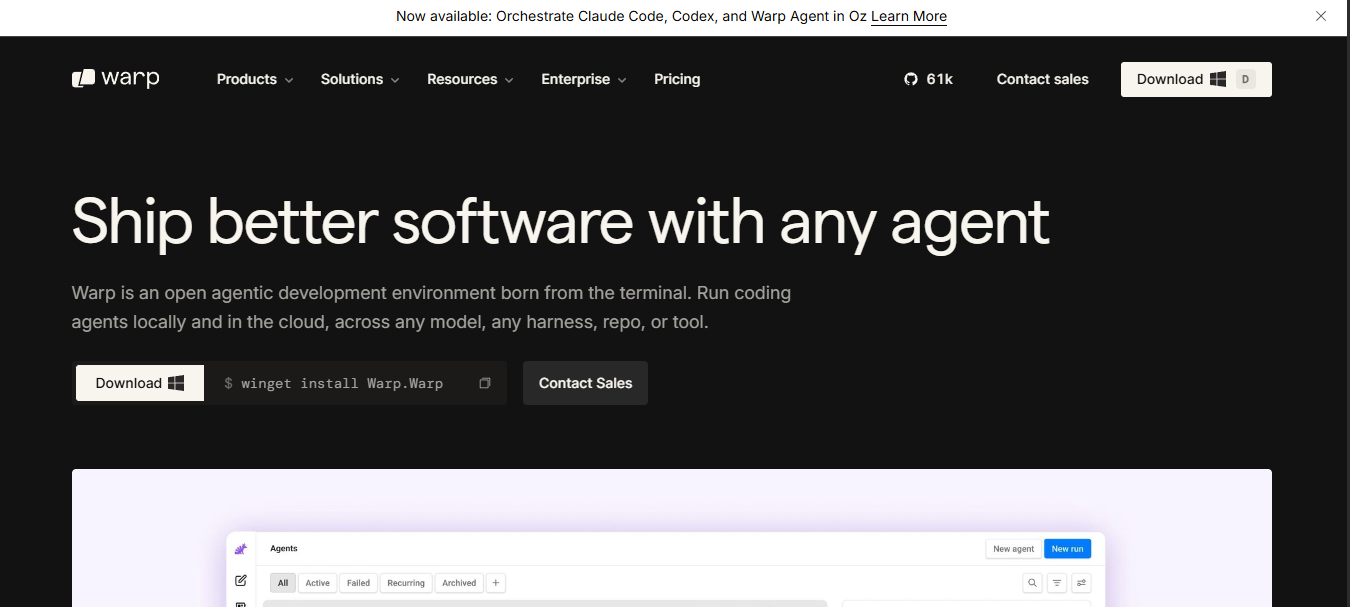The width and height of the screenshot is (1350, 607).
Task: Click the hero Download for Windows button
Action: click(x=140, y=383)
